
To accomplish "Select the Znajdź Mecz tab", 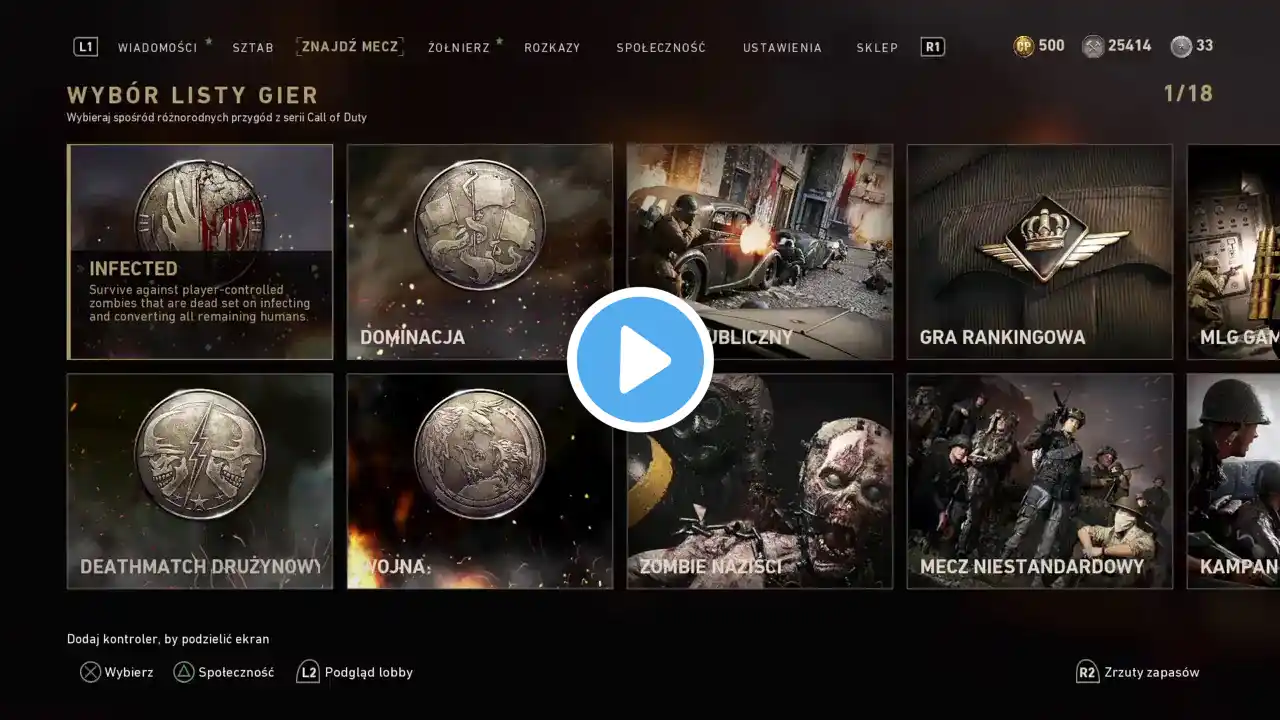I will pos(350,46).
